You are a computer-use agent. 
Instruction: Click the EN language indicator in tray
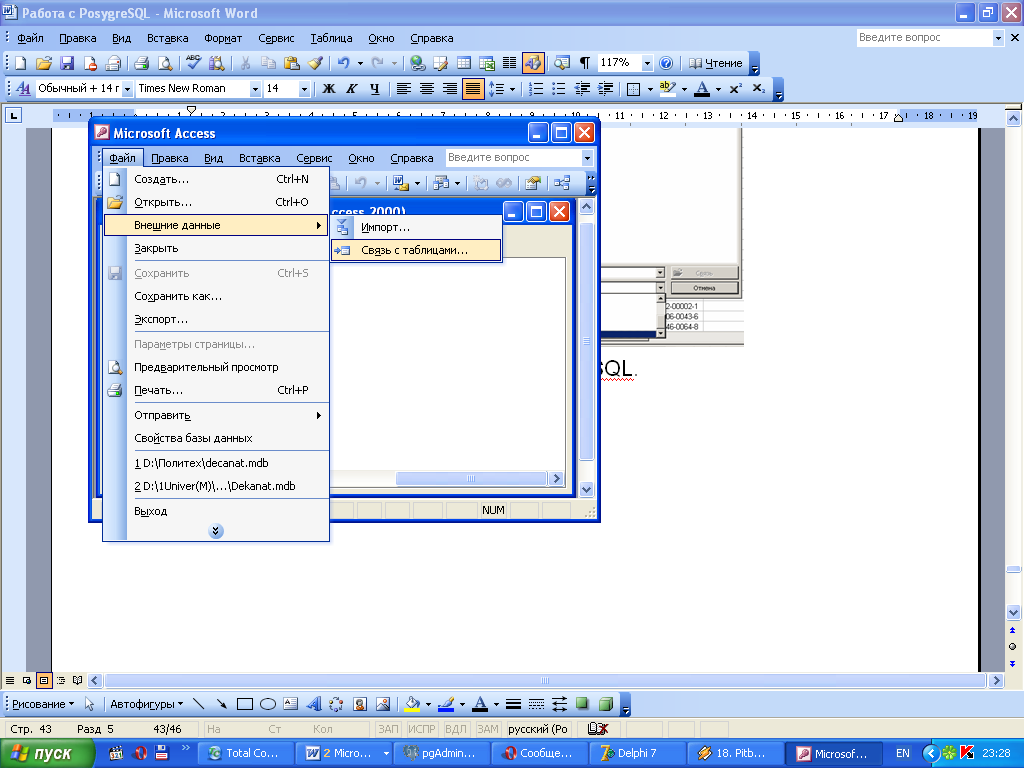903,754
